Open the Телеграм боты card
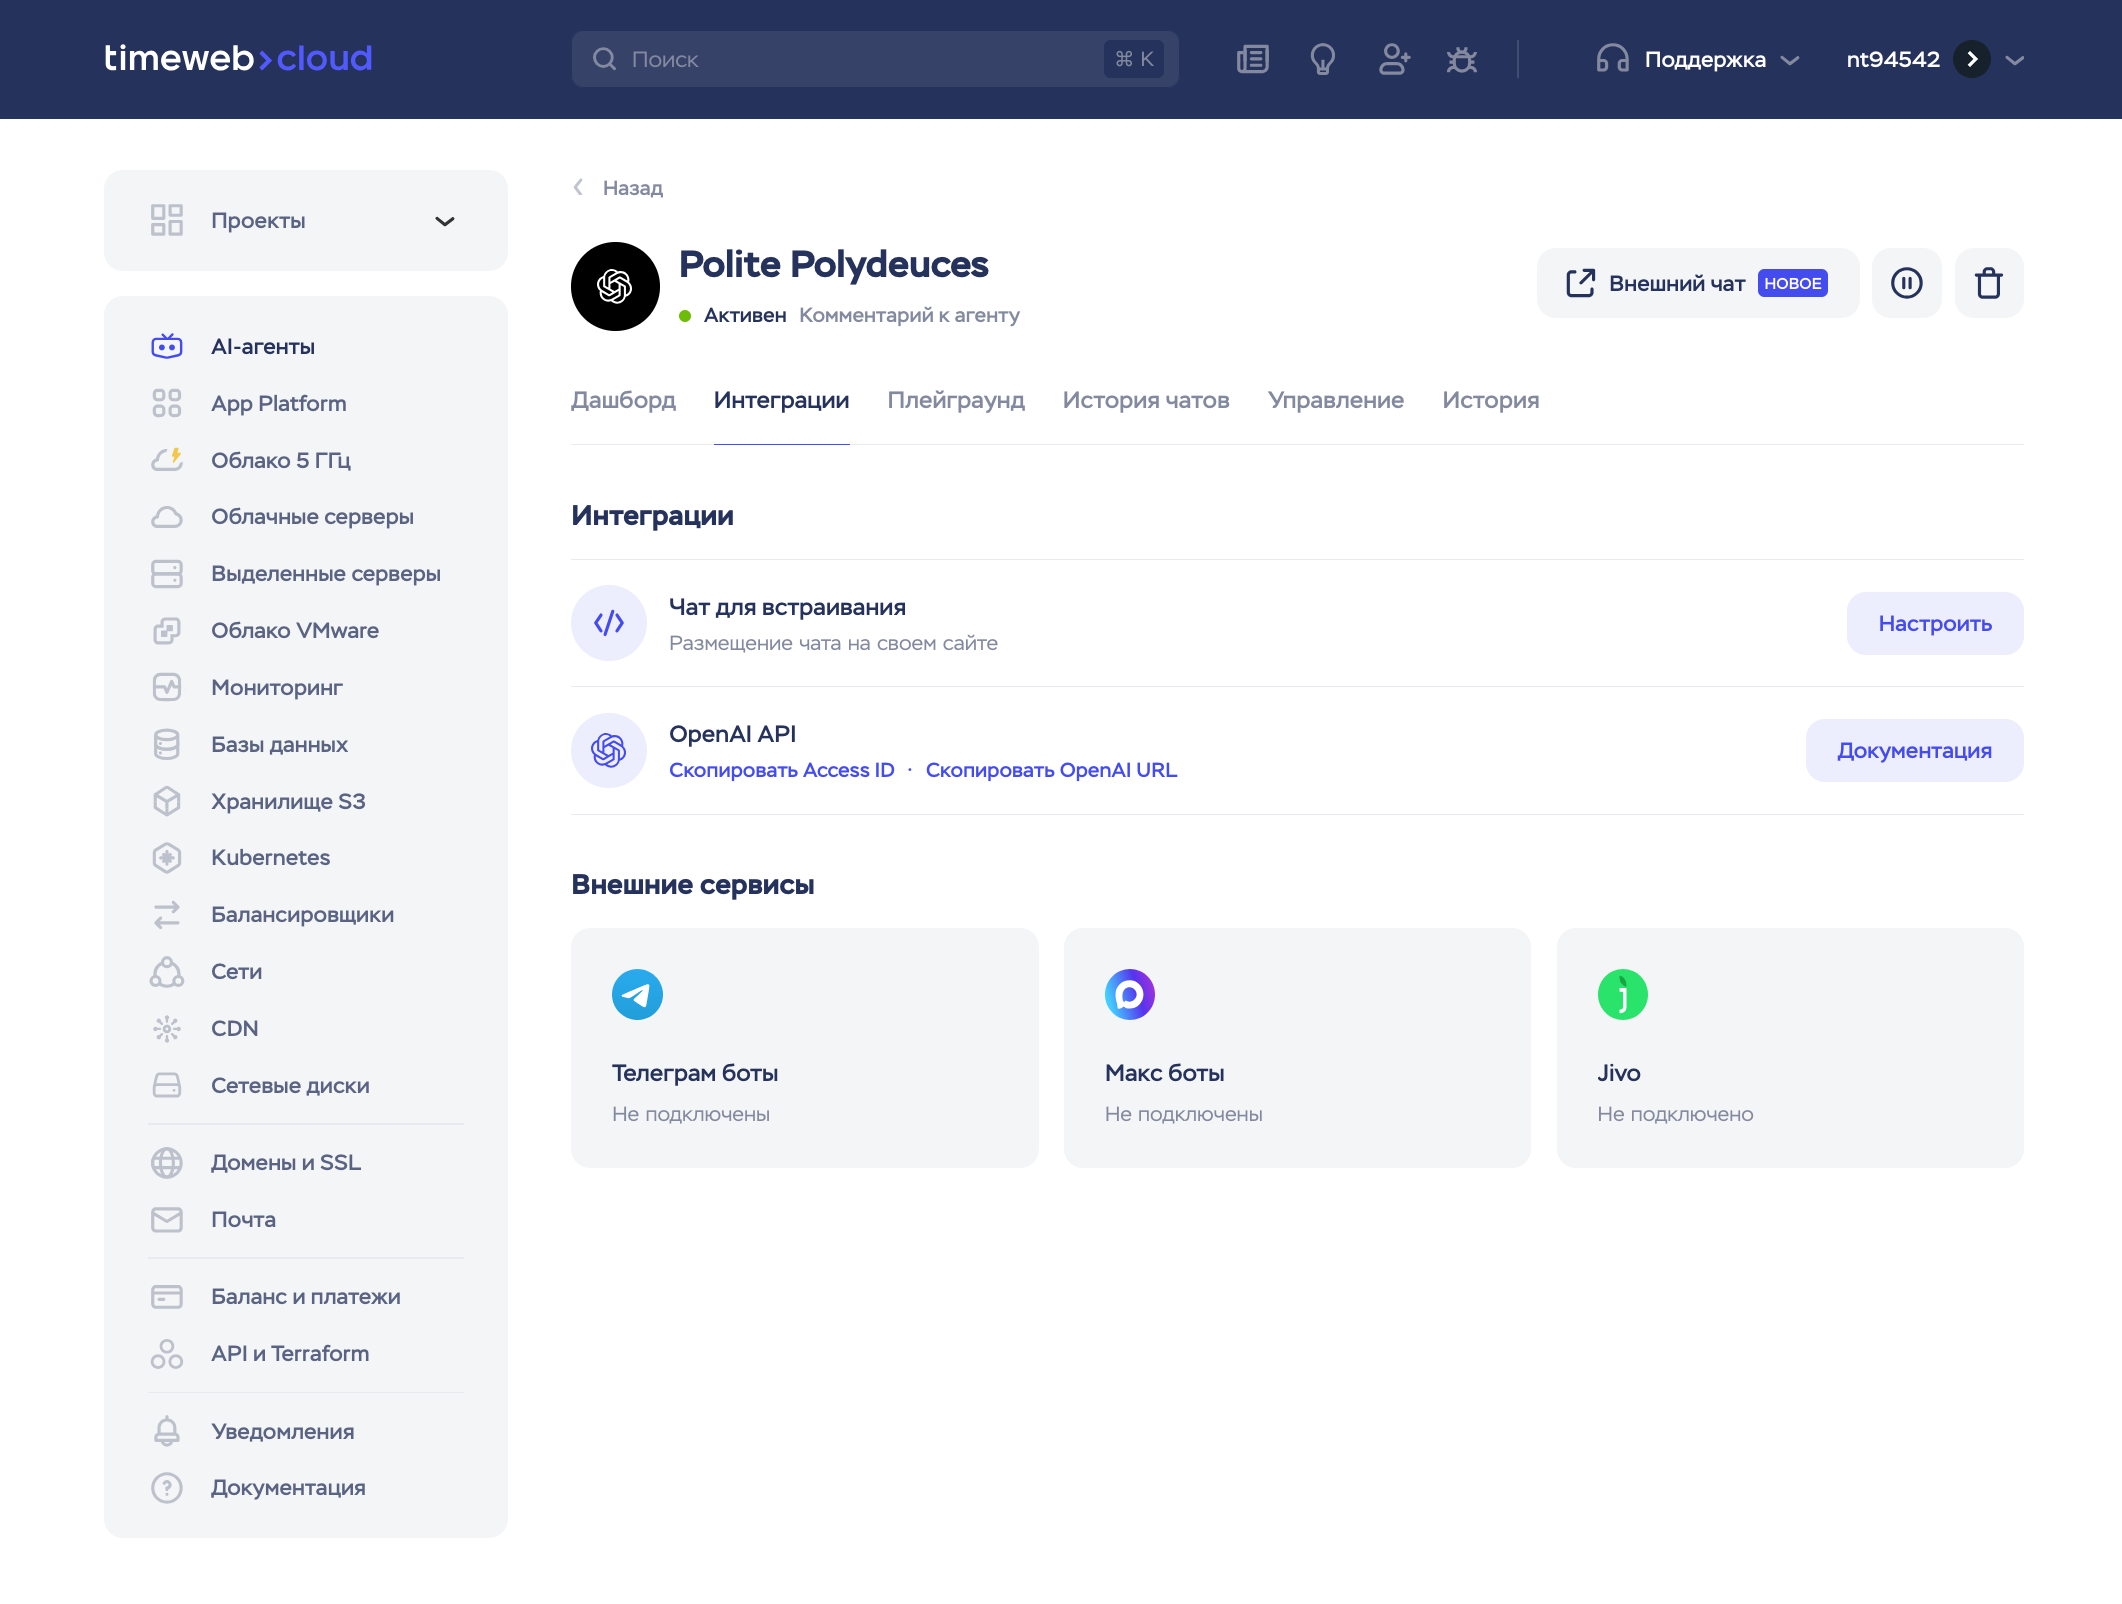 click(x=804, y=1047)
